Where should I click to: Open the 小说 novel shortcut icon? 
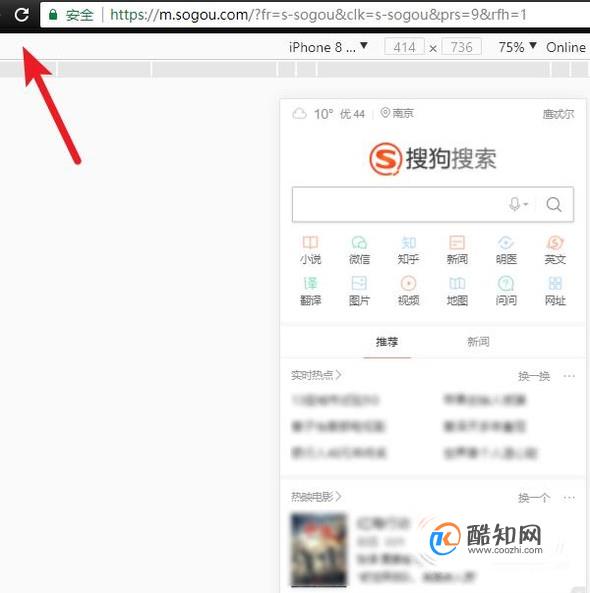point(311,250)
